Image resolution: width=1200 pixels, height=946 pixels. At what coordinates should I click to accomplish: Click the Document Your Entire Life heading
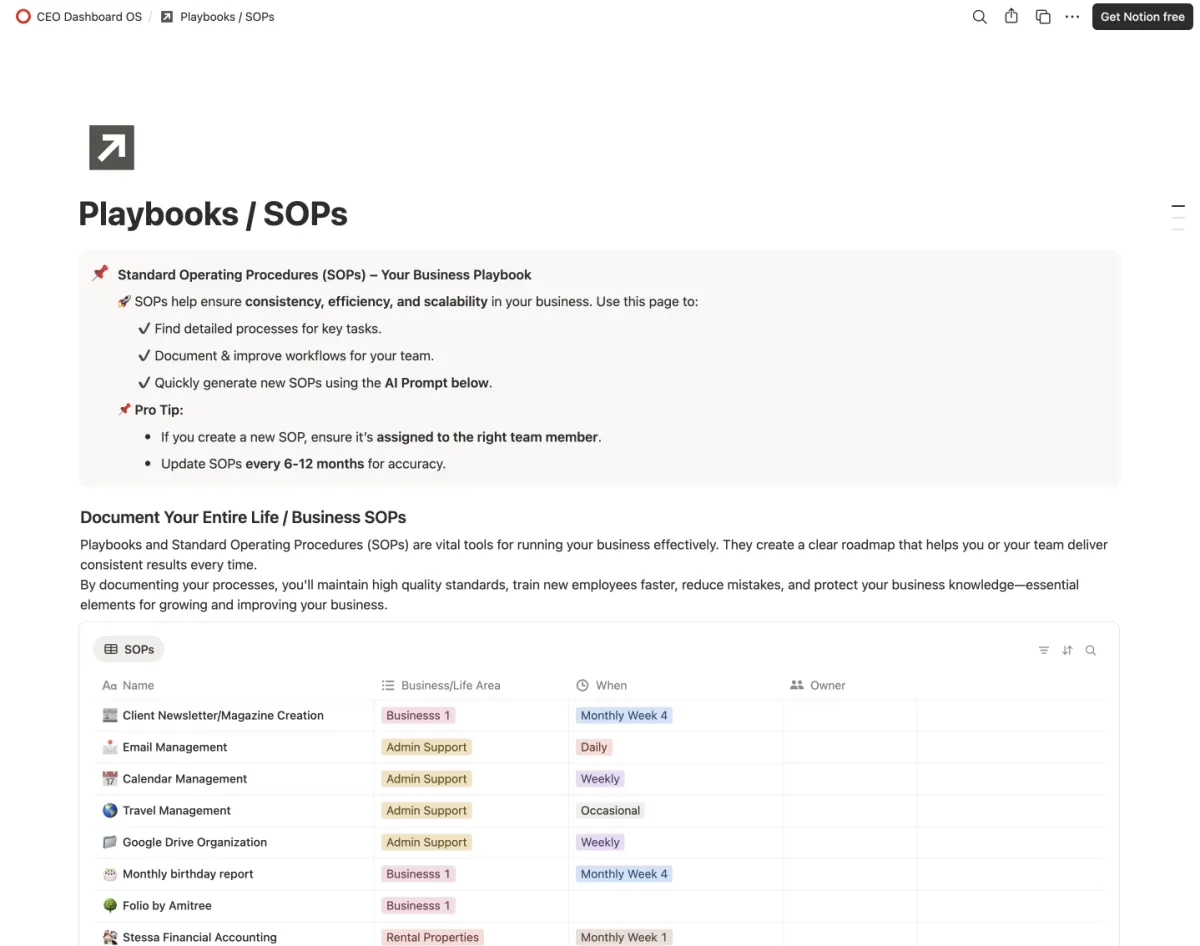pos(243,517)
